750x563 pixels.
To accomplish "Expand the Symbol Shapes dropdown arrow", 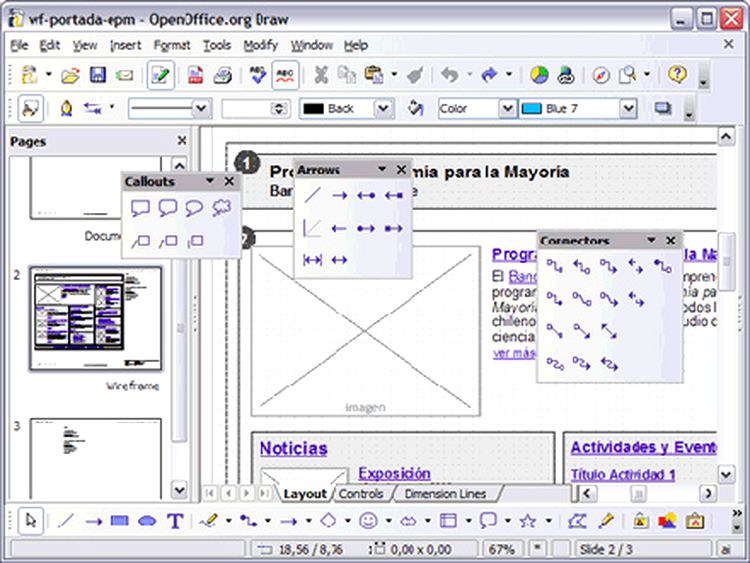I will [x=389, y=520].
